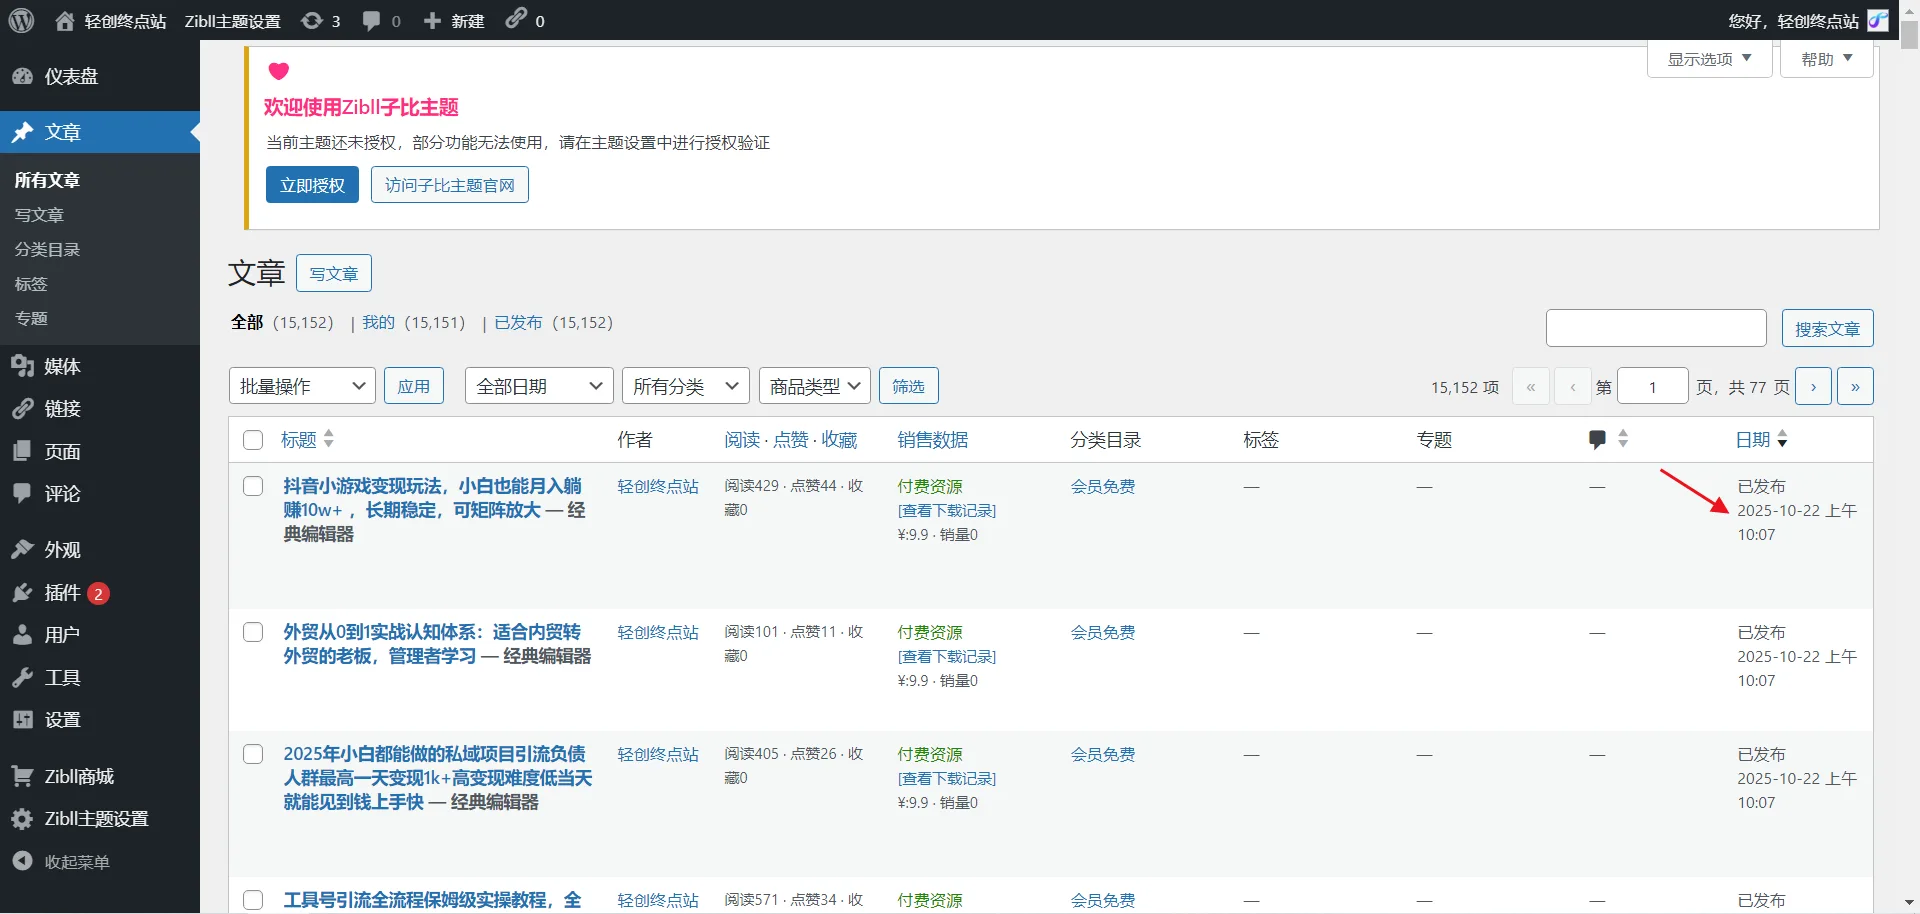Toggle the select-all posts checkbox
This screenshot has width=1920, height=914.
253,440
